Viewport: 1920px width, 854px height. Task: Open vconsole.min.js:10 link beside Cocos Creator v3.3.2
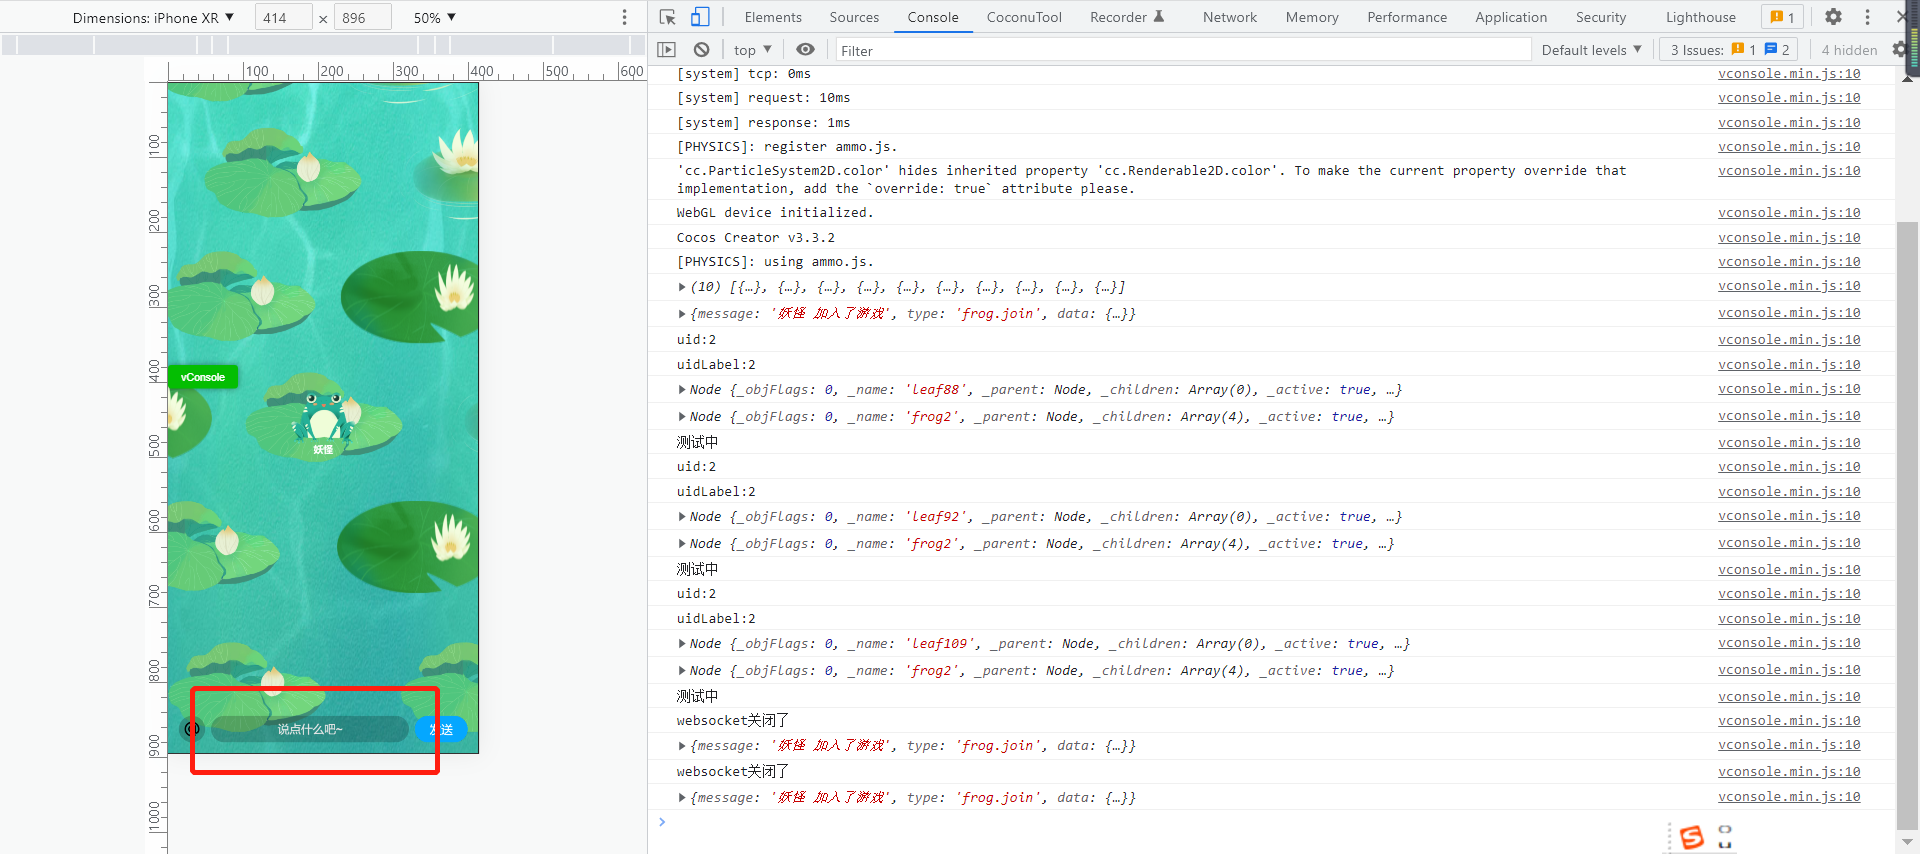1789,238
